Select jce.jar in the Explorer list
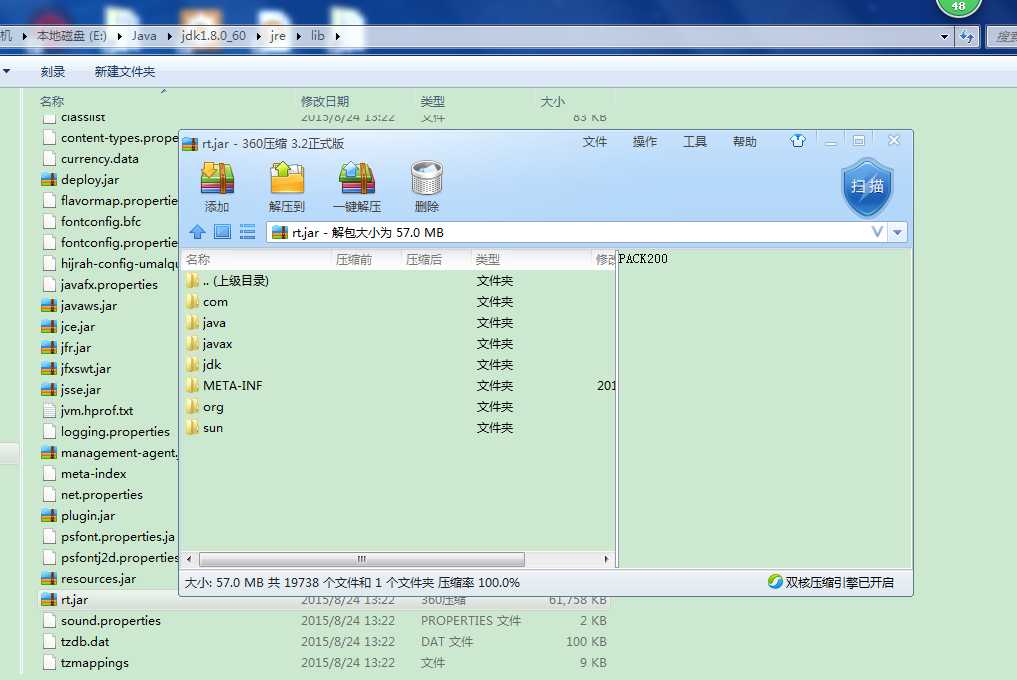1017x680 pixels. pos(78,326)
